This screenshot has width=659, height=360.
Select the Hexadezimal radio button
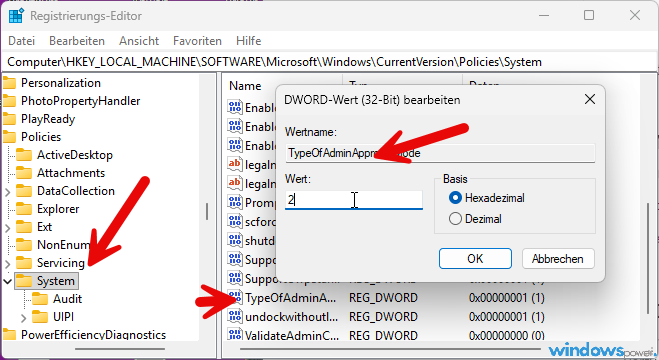pyautogui.click(x=455, y=198)
